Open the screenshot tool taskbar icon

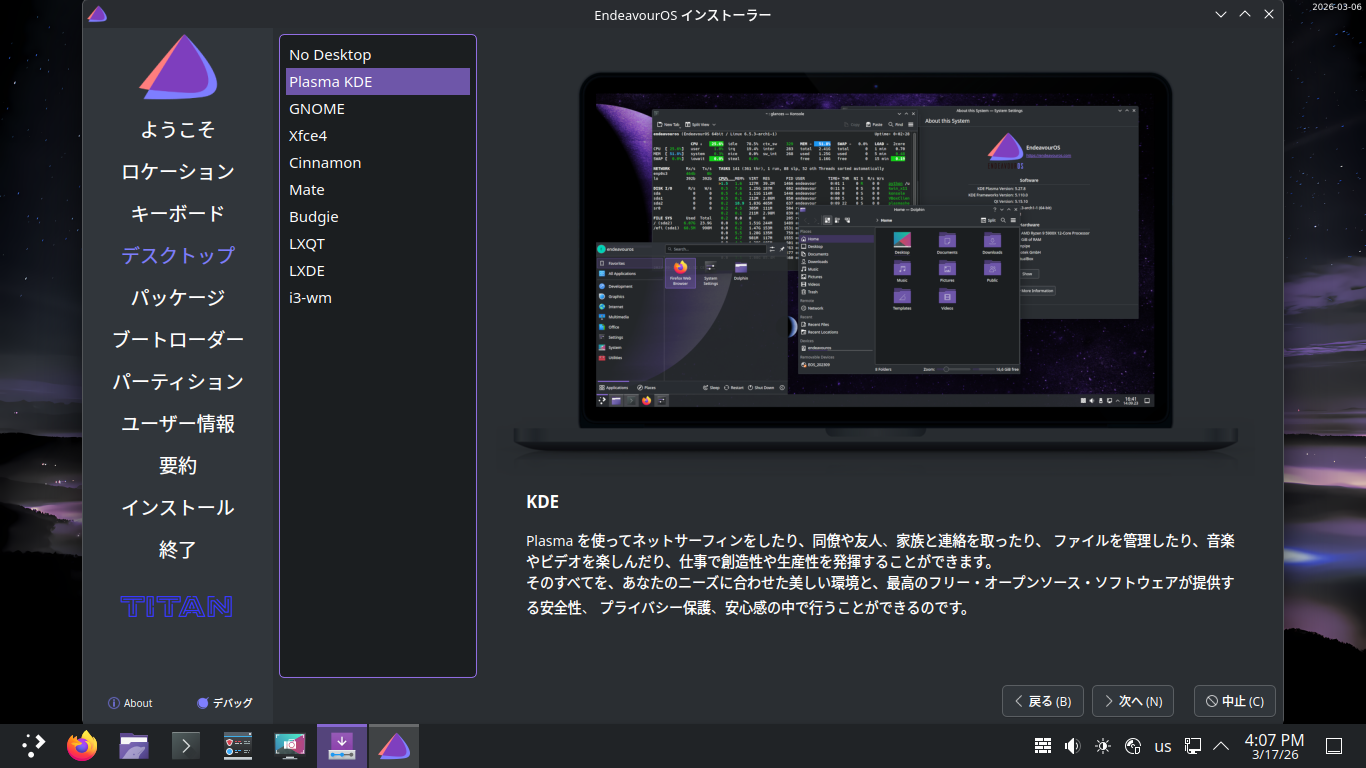290,745
